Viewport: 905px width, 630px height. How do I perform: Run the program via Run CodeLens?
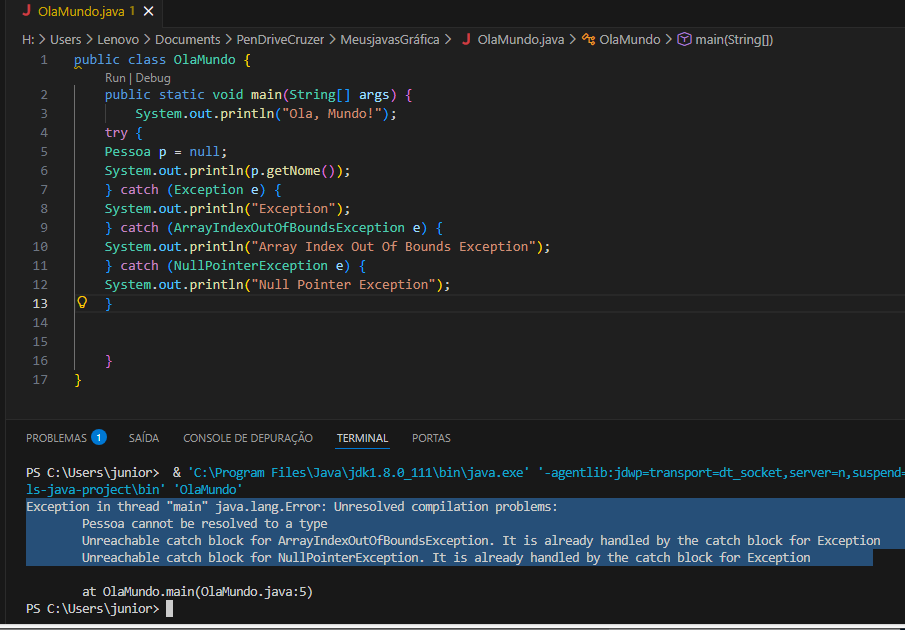[x=116, y=78]
